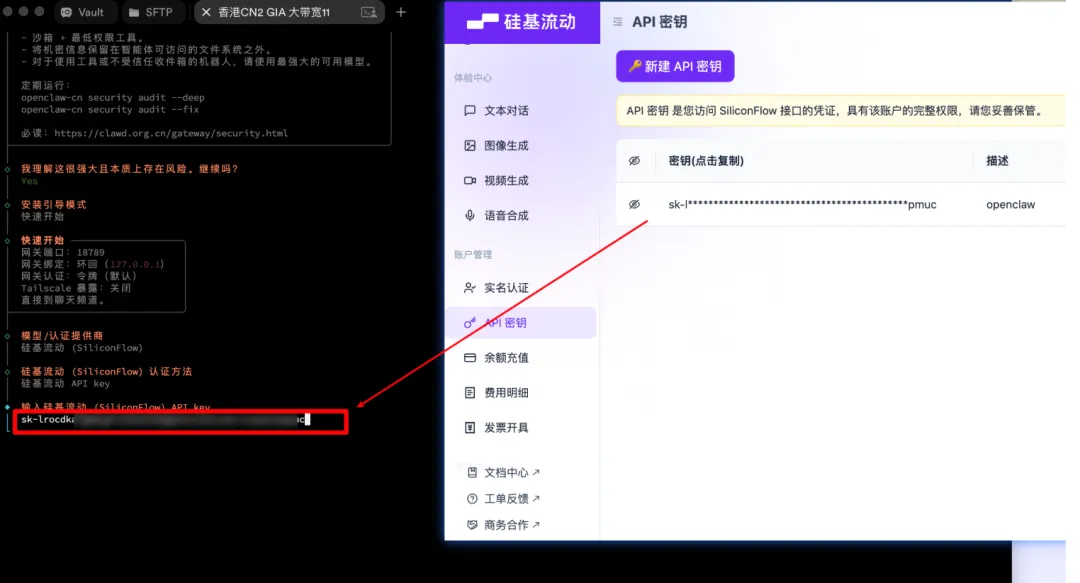This screenshot has height=583, width=1080.
Task: Click the 描述 column header
Action: [x=997, y=161]
